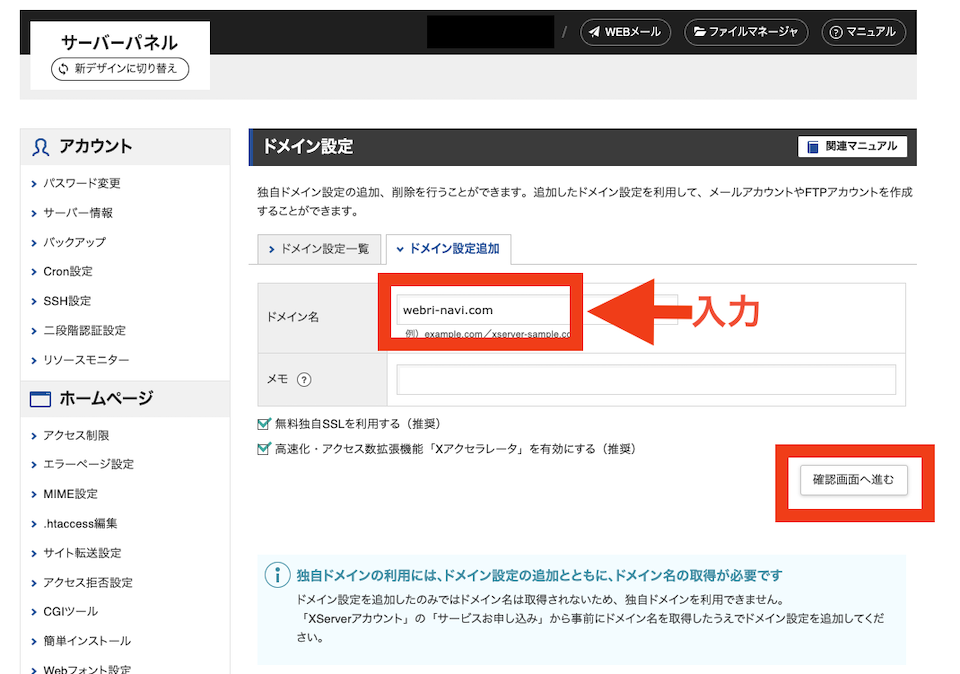Open サーバー情報 link
The image size is (960, 674).
(78, 212)
